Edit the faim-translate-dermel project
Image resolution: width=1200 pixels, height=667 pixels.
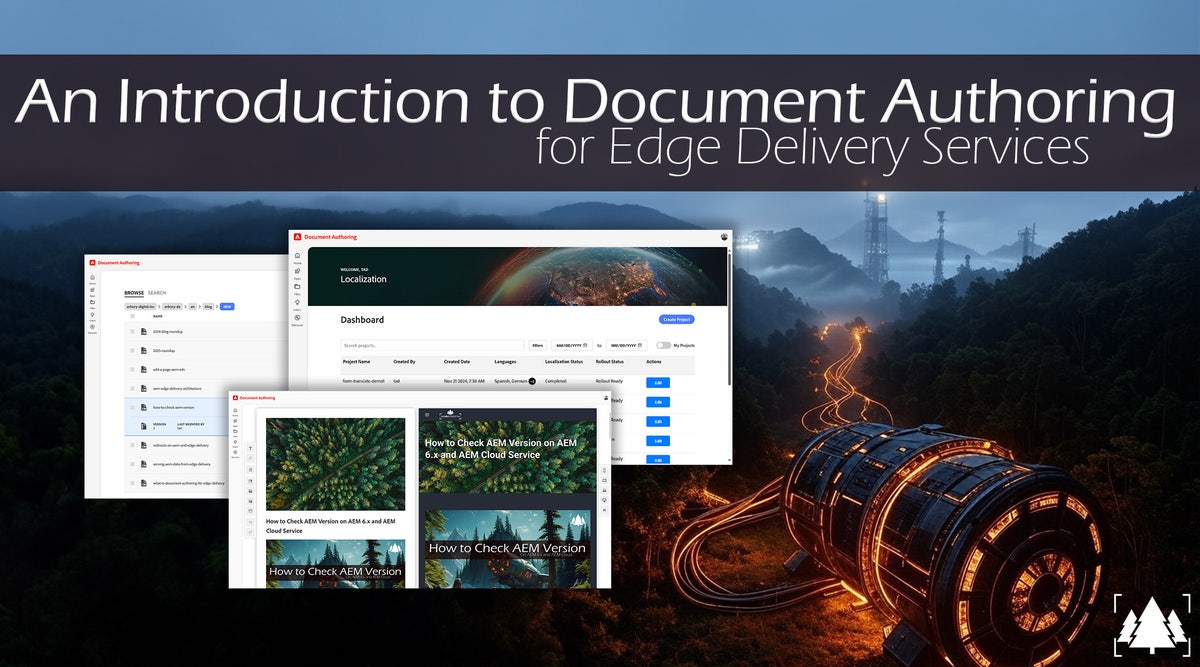[x=658, y=382]
